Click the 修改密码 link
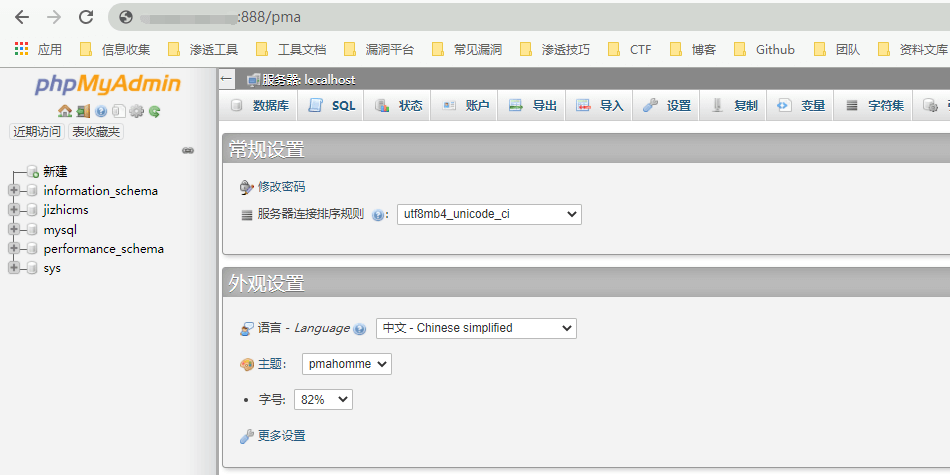 (x=282, y=187)
